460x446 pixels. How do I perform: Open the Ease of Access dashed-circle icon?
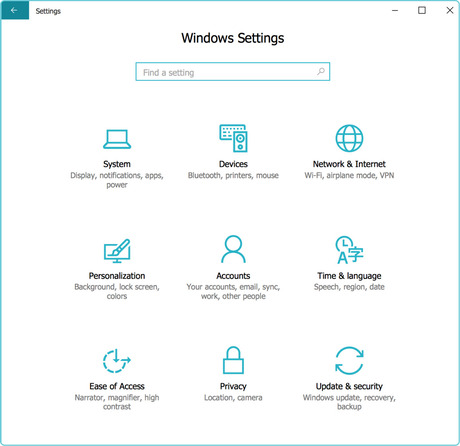point(117,361)
